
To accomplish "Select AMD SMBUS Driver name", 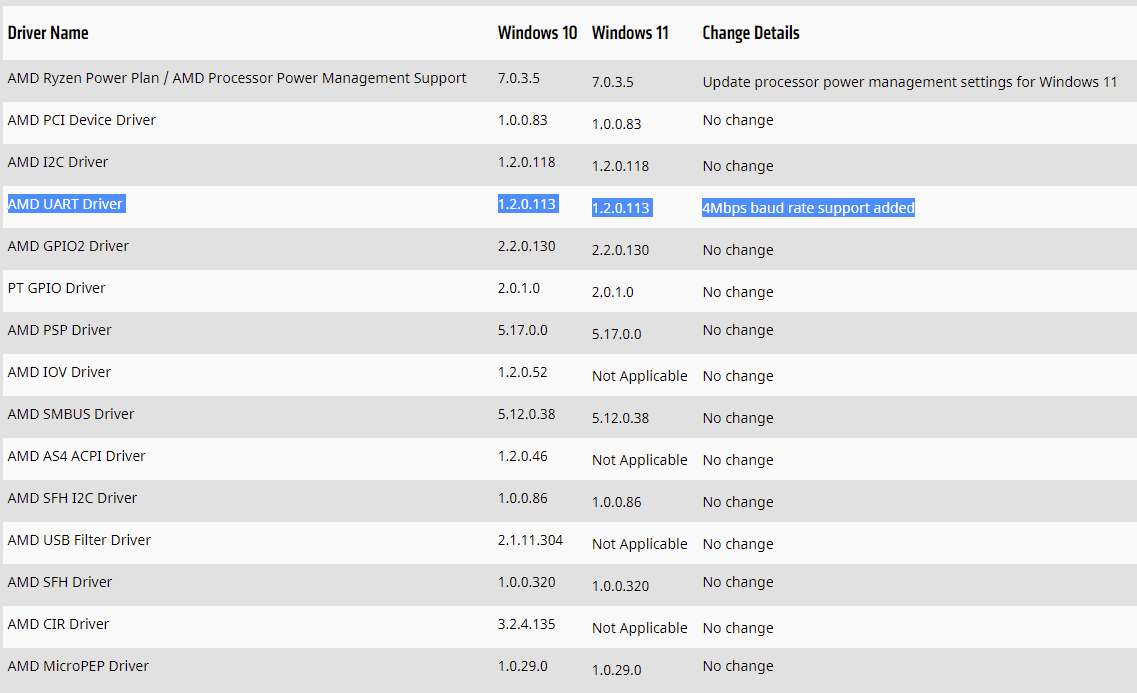I will [x=71, y=415].
